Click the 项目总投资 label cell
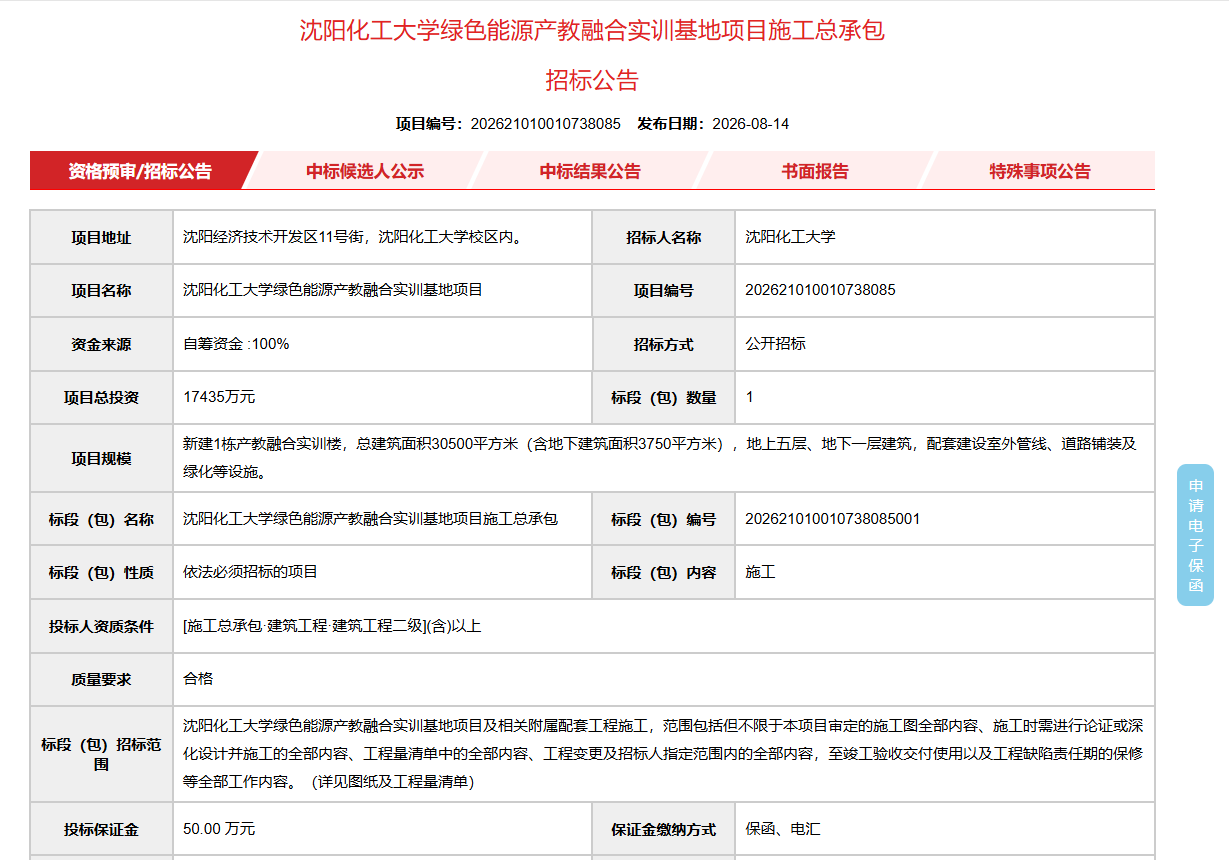1229x860 pixels. click(101, 398)
